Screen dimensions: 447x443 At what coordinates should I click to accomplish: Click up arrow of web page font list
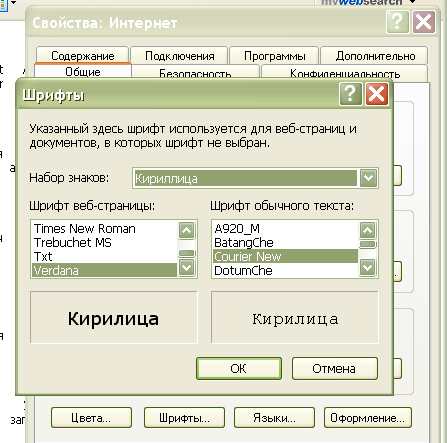tap(186, 230)
